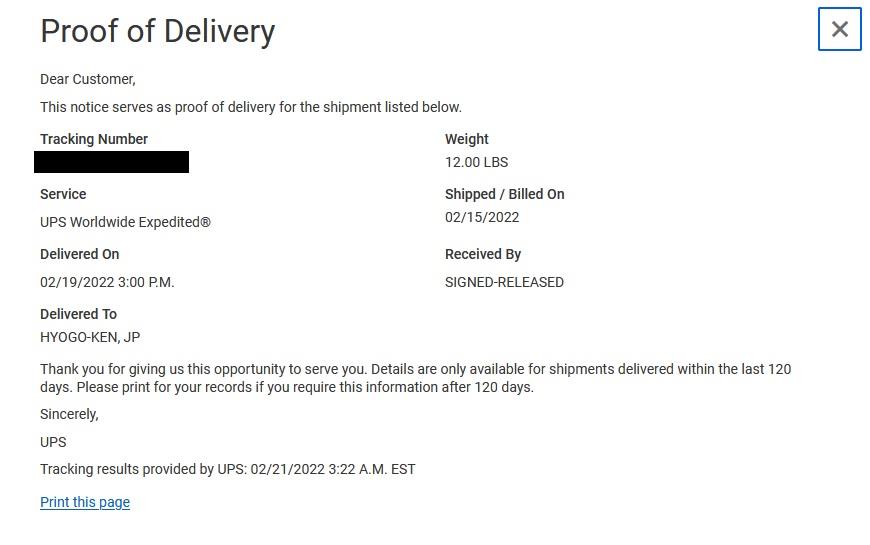Click the Service label

click(63, 194)
